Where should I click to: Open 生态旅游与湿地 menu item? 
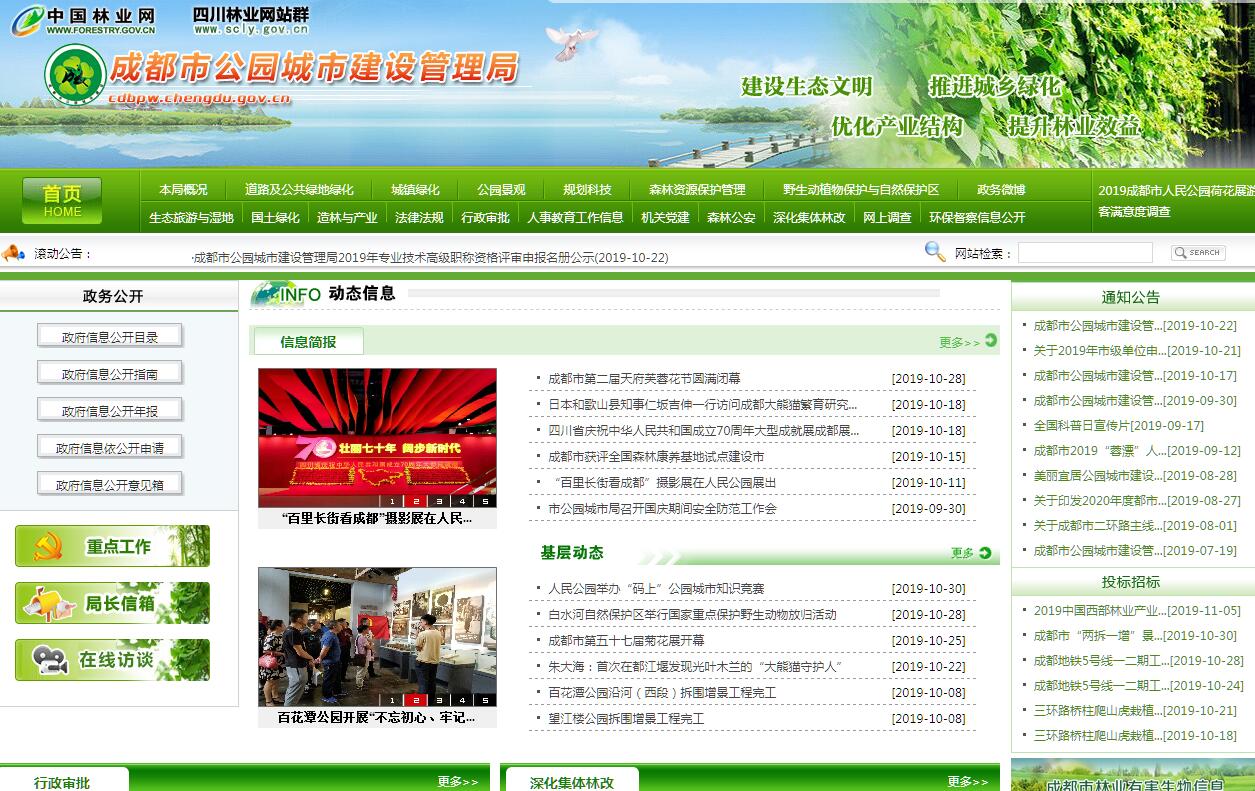coord(191,217)
